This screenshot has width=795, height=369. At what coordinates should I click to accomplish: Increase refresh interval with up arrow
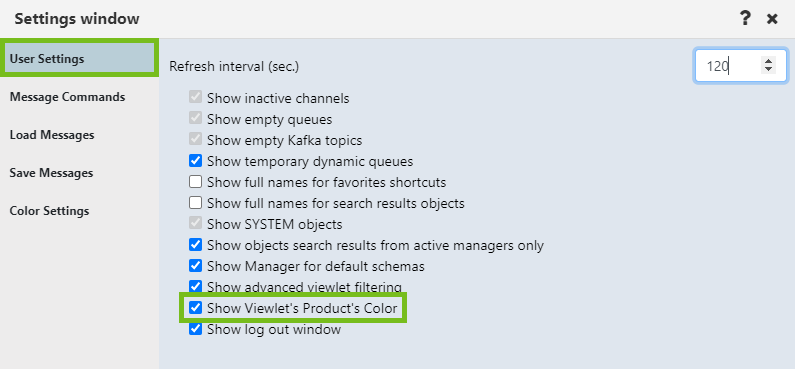769,61
